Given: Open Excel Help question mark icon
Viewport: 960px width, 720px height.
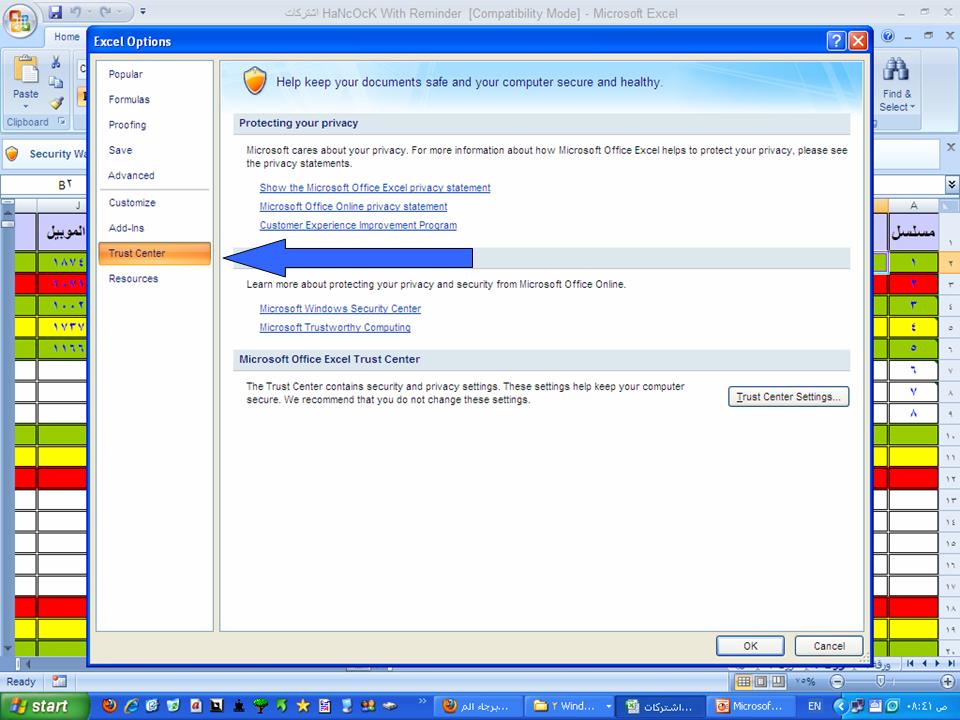Looking at the screenshot, I should point(888,36).
